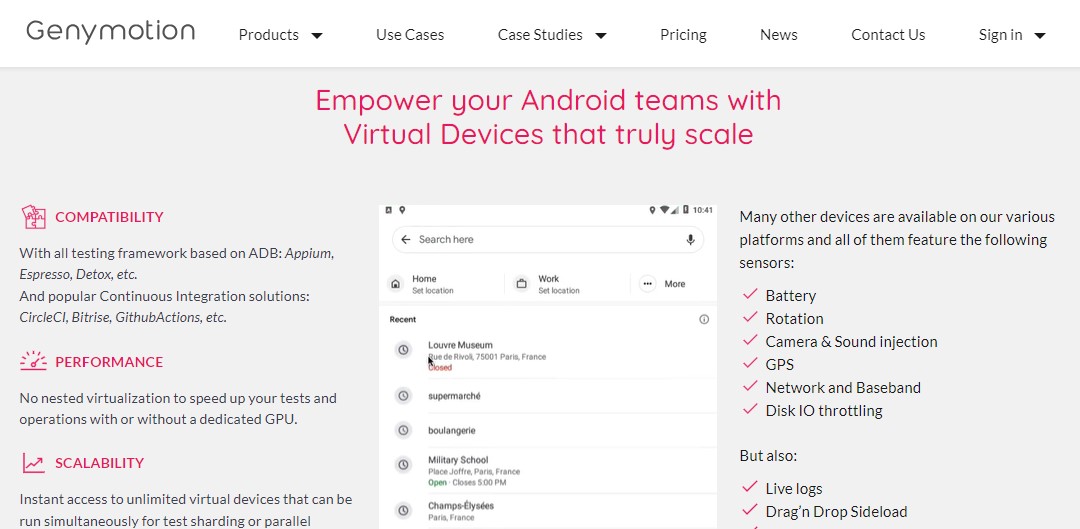This screenshot has height=529, width=1080.
Task: Click checkmark beside Network and Baseband
Action: tap(750, 386)
